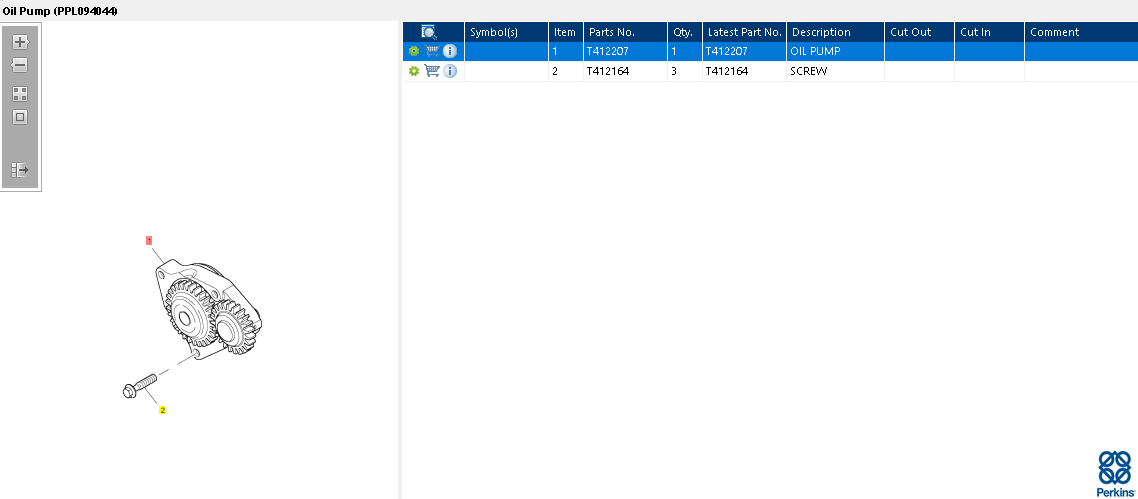Click the list export arrow icon in toolbar
Image resolution: width=1138 pixels, height=499 pixels.
click(x=20, y=170)
